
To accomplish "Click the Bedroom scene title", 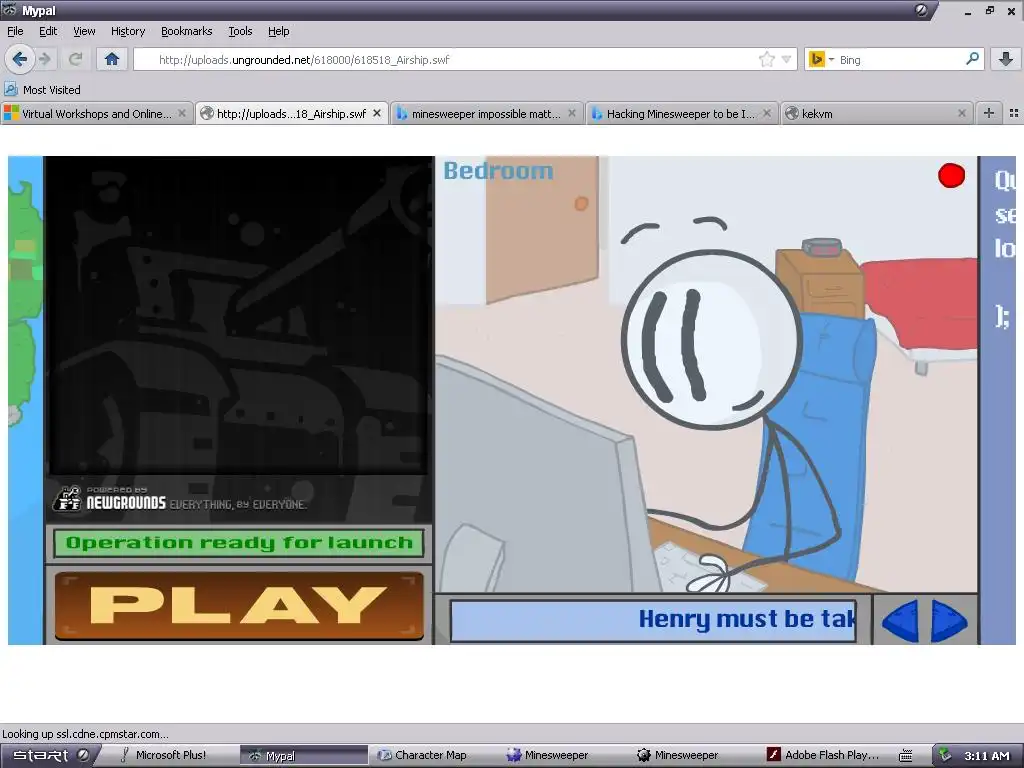I will click(x=498, y=171).
